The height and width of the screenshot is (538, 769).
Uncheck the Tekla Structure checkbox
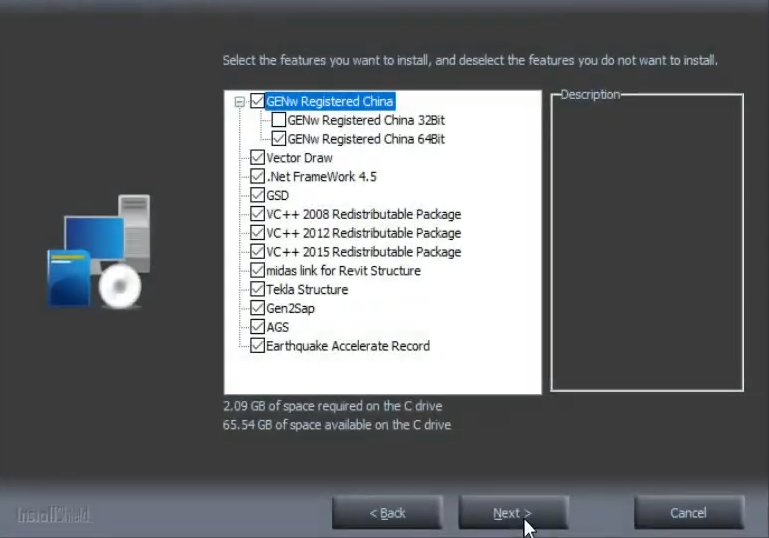(257, 289)
